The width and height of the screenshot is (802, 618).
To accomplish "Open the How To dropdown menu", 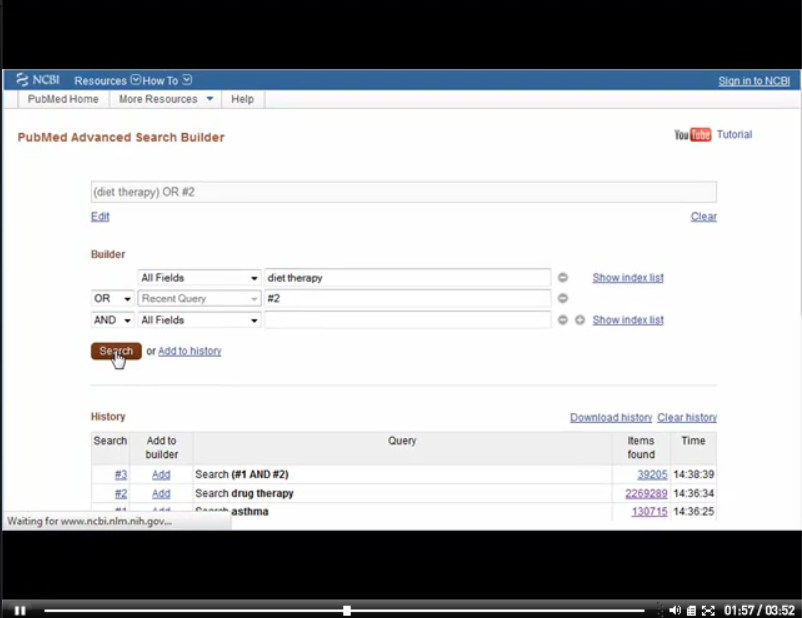I will tap(167, 80).
